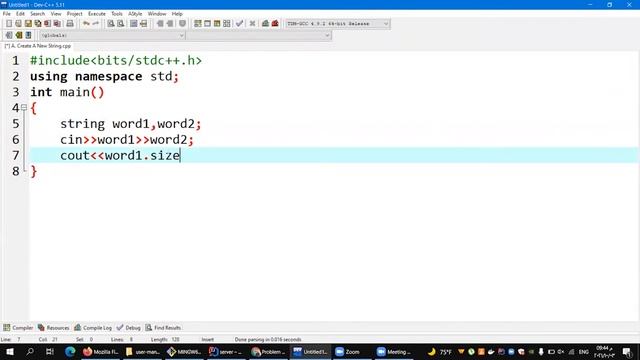The image size is (640, 360).
Task: Switch to the Resources bottom tab
Action: (x=53, y=328)
